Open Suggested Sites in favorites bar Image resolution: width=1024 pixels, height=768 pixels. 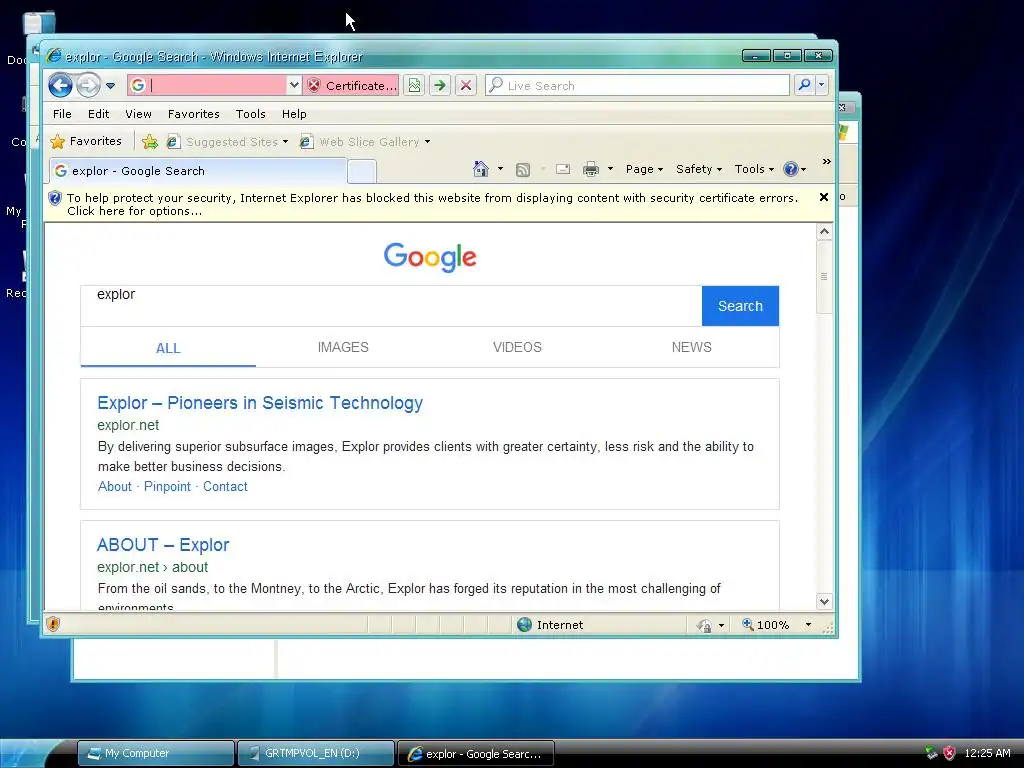[x=227, y=142]
